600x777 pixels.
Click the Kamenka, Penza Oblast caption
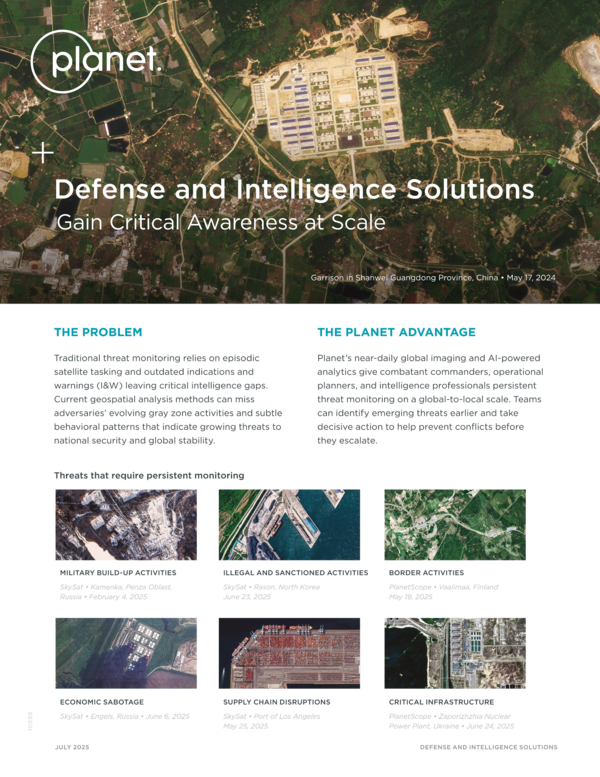pyautogui.click(x=116, y=592)
